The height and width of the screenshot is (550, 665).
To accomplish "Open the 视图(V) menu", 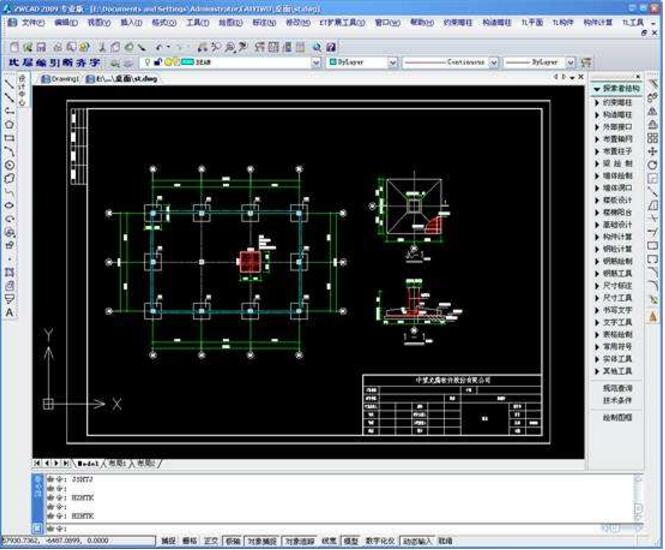I will [x=99, y=22].
